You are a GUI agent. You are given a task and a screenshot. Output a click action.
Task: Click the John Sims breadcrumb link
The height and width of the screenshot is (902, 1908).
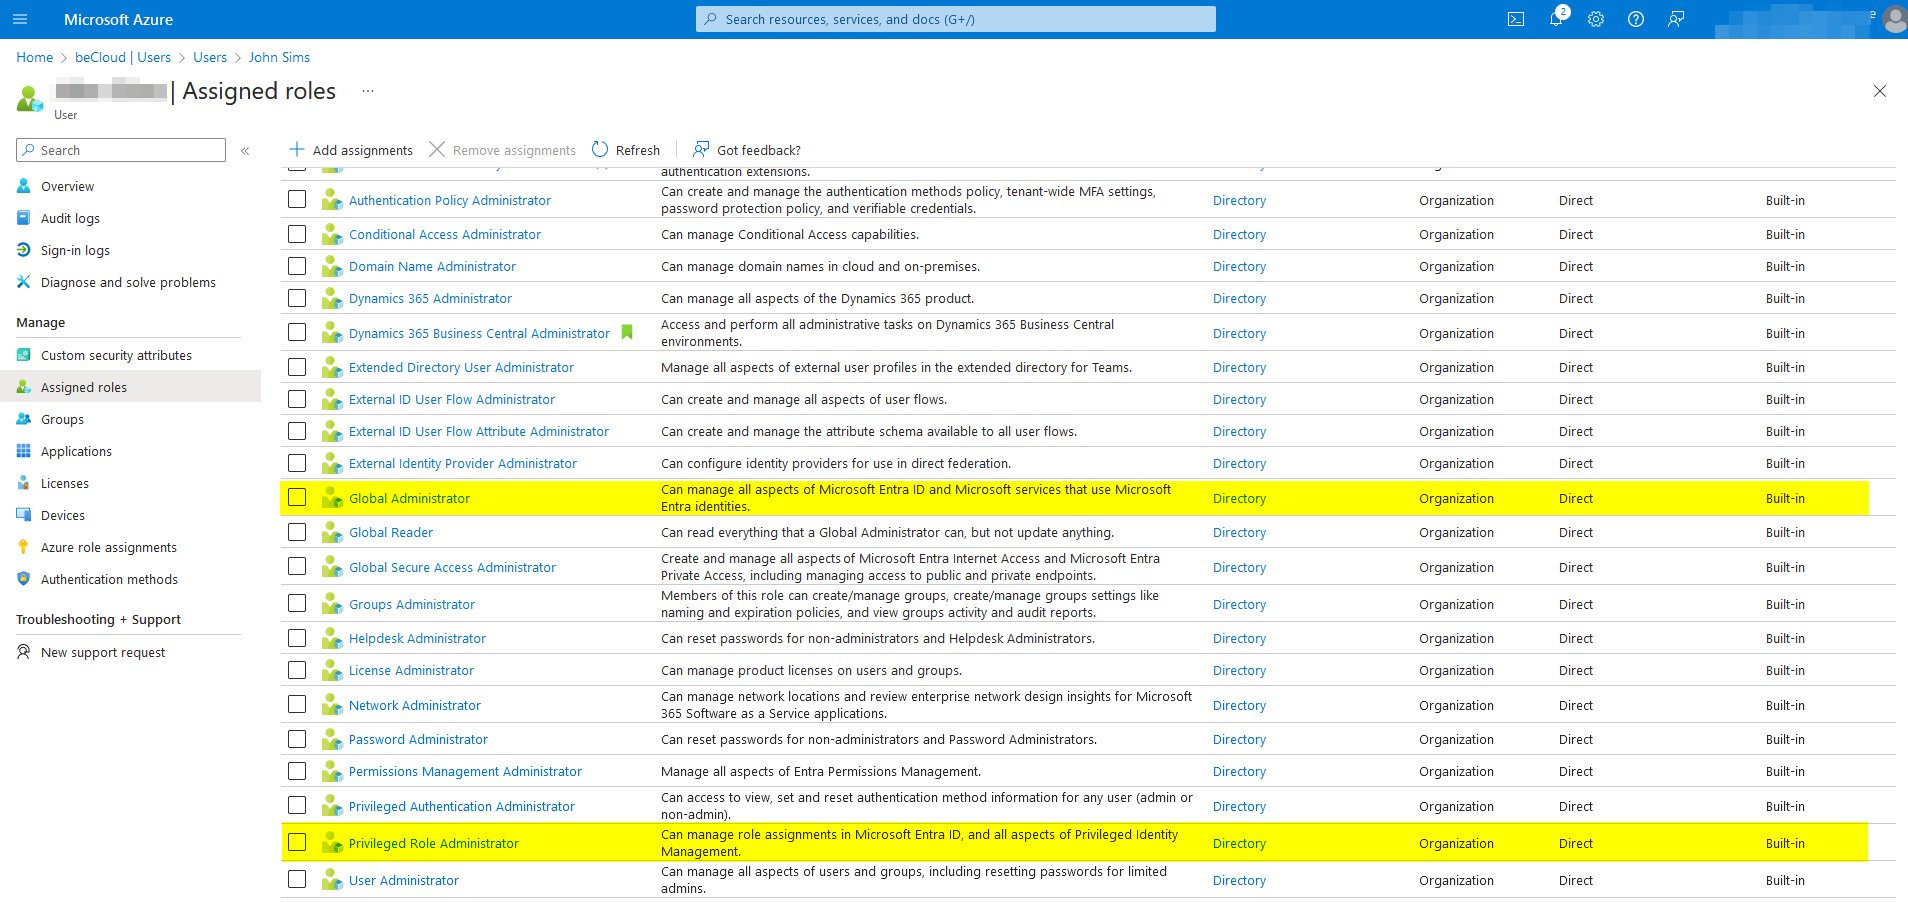pos(279,57)
